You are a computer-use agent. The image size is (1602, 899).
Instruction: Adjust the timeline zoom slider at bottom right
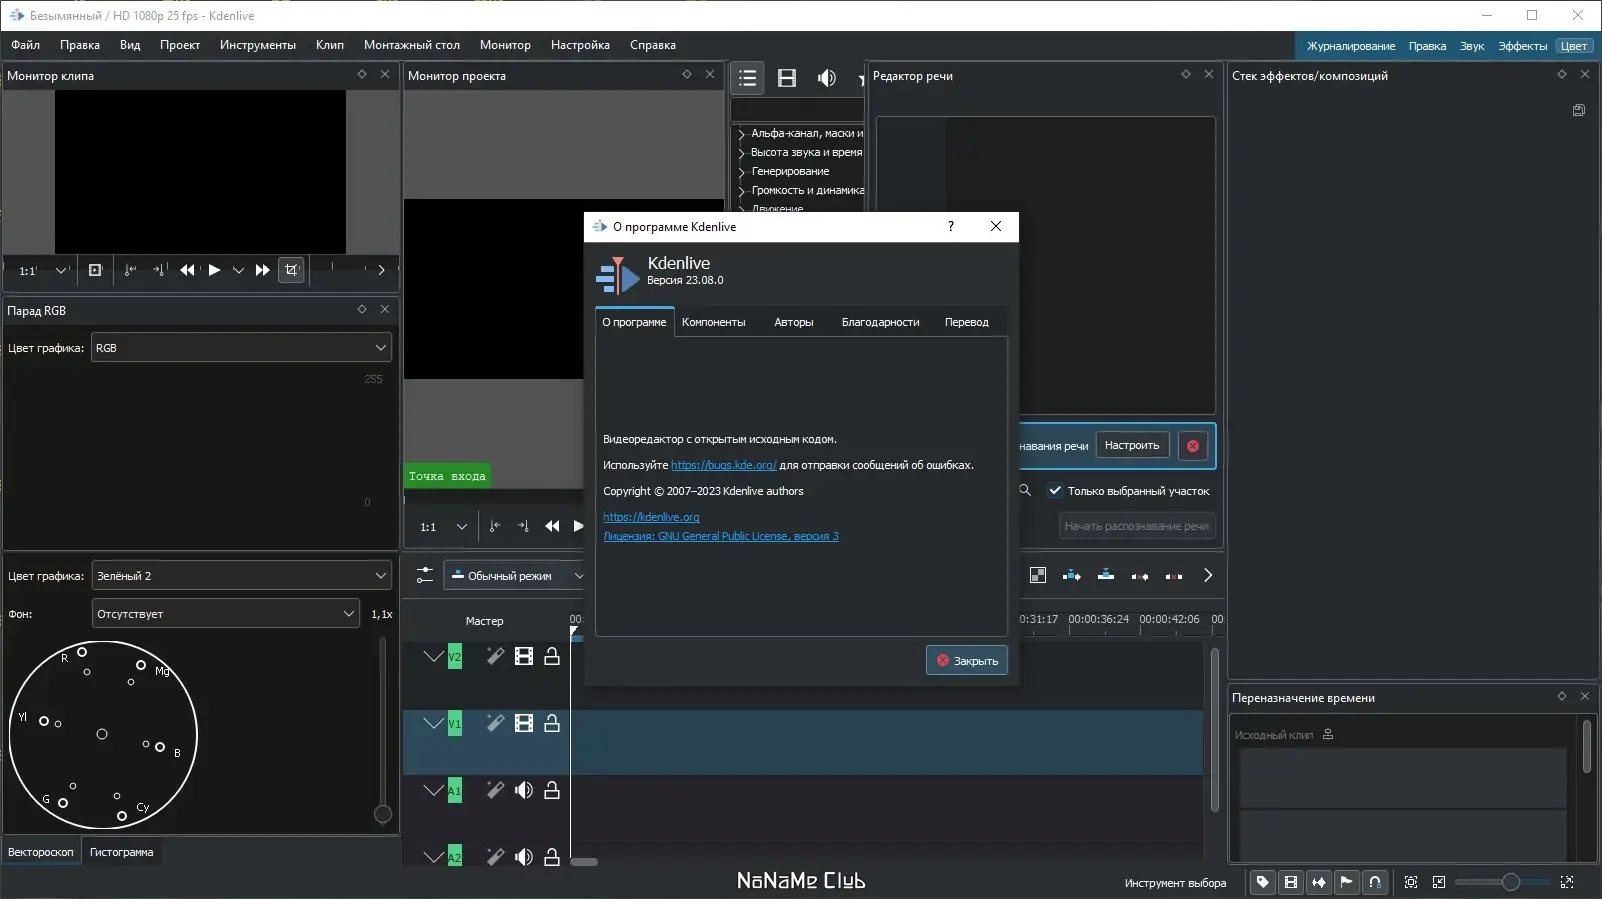coord(1510,882)
